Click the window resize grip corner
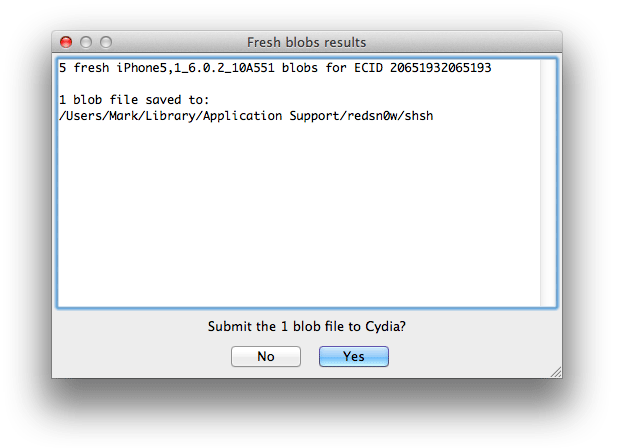The image size is (617, 448). click(x=556, y=371)
